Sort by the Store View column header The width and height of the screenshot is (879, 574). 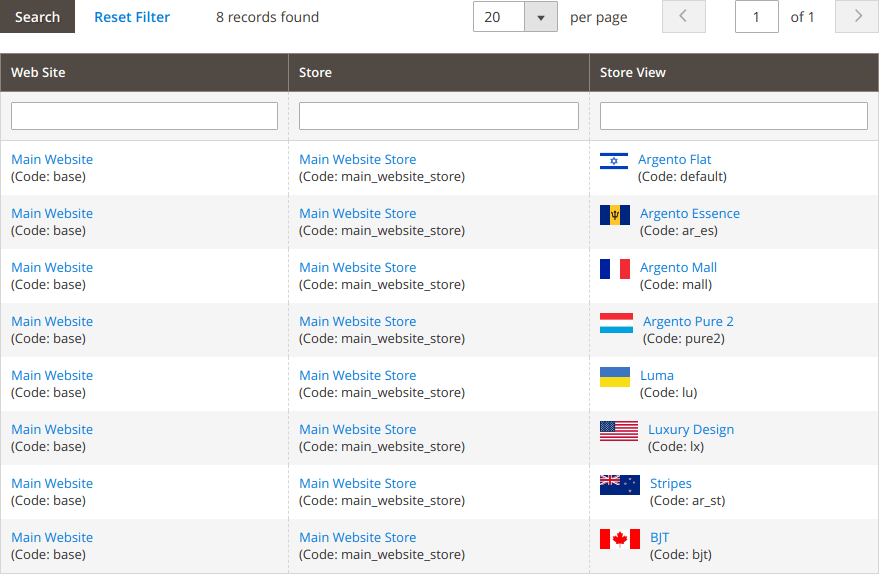coord(734,72)
